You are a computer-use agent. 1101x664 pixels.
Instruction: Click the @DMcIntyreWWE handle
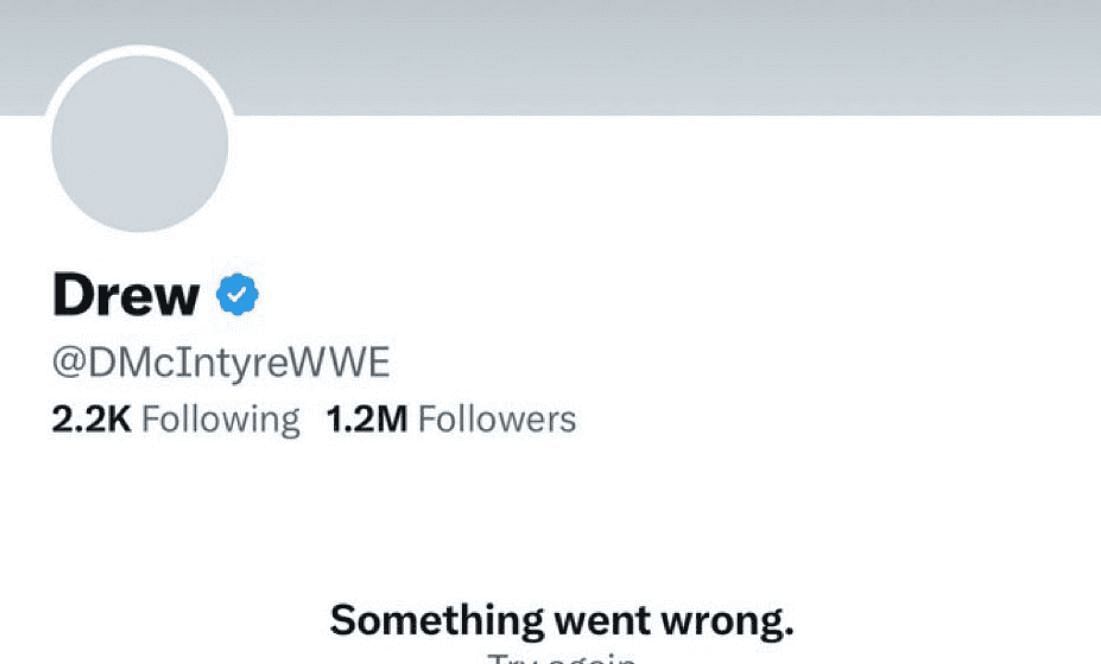click(x=221, y=363)
